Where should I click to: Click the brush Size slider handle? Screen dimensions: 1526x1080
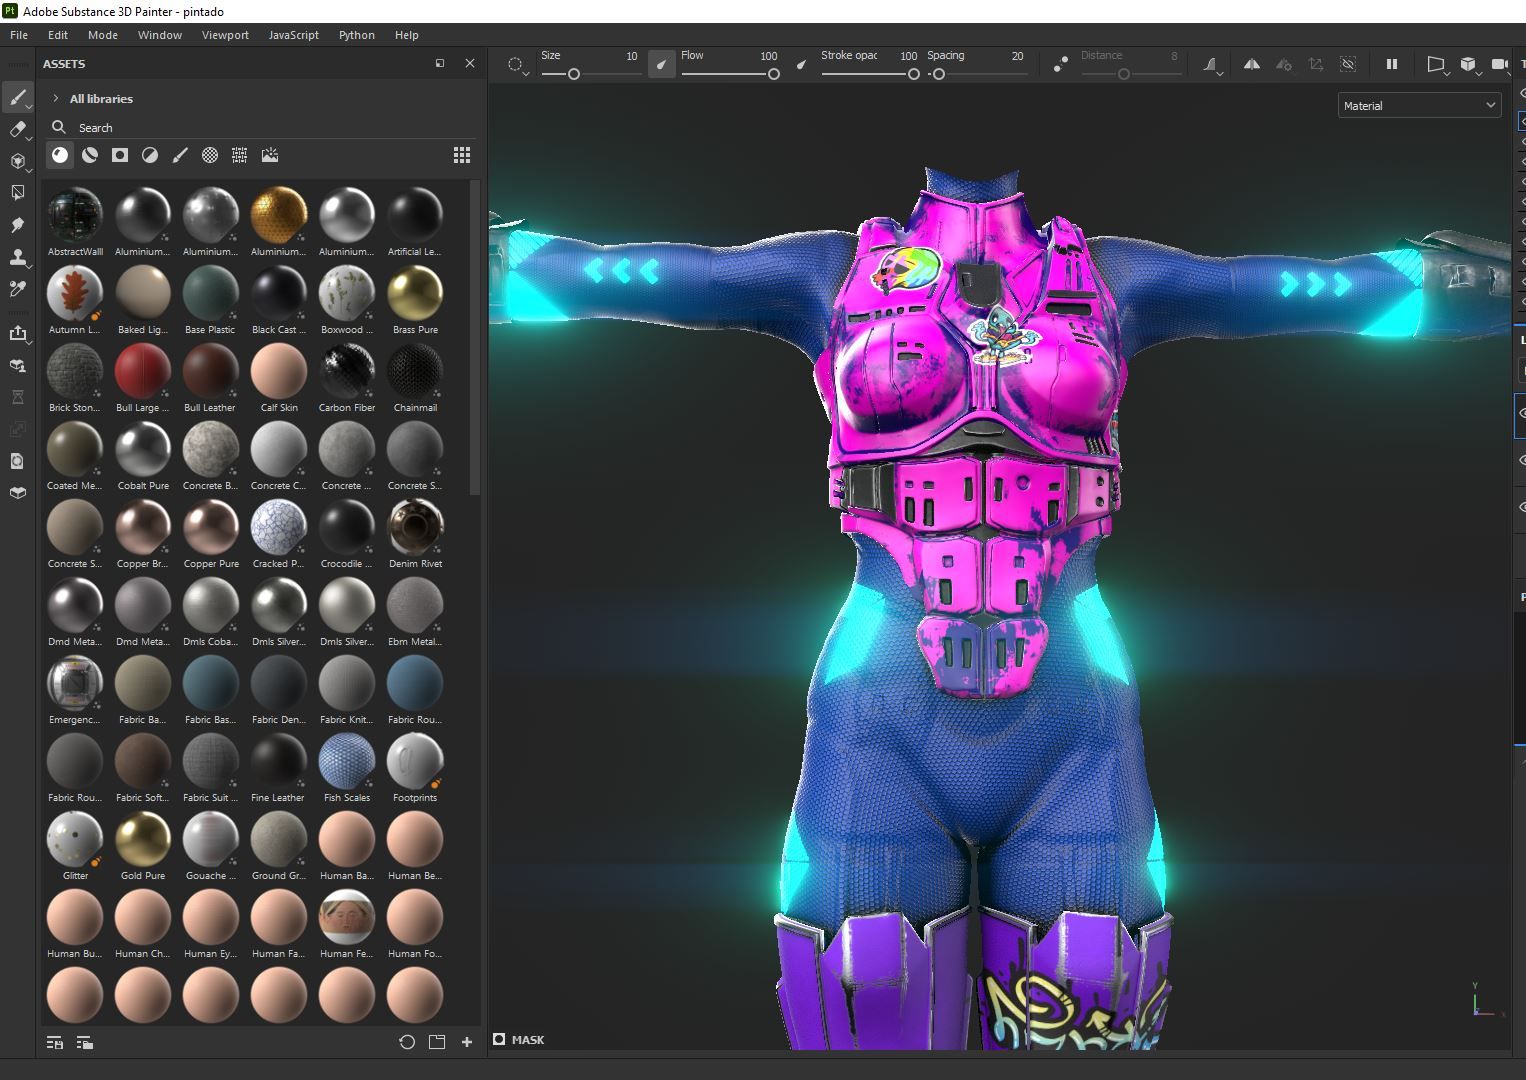574,74
